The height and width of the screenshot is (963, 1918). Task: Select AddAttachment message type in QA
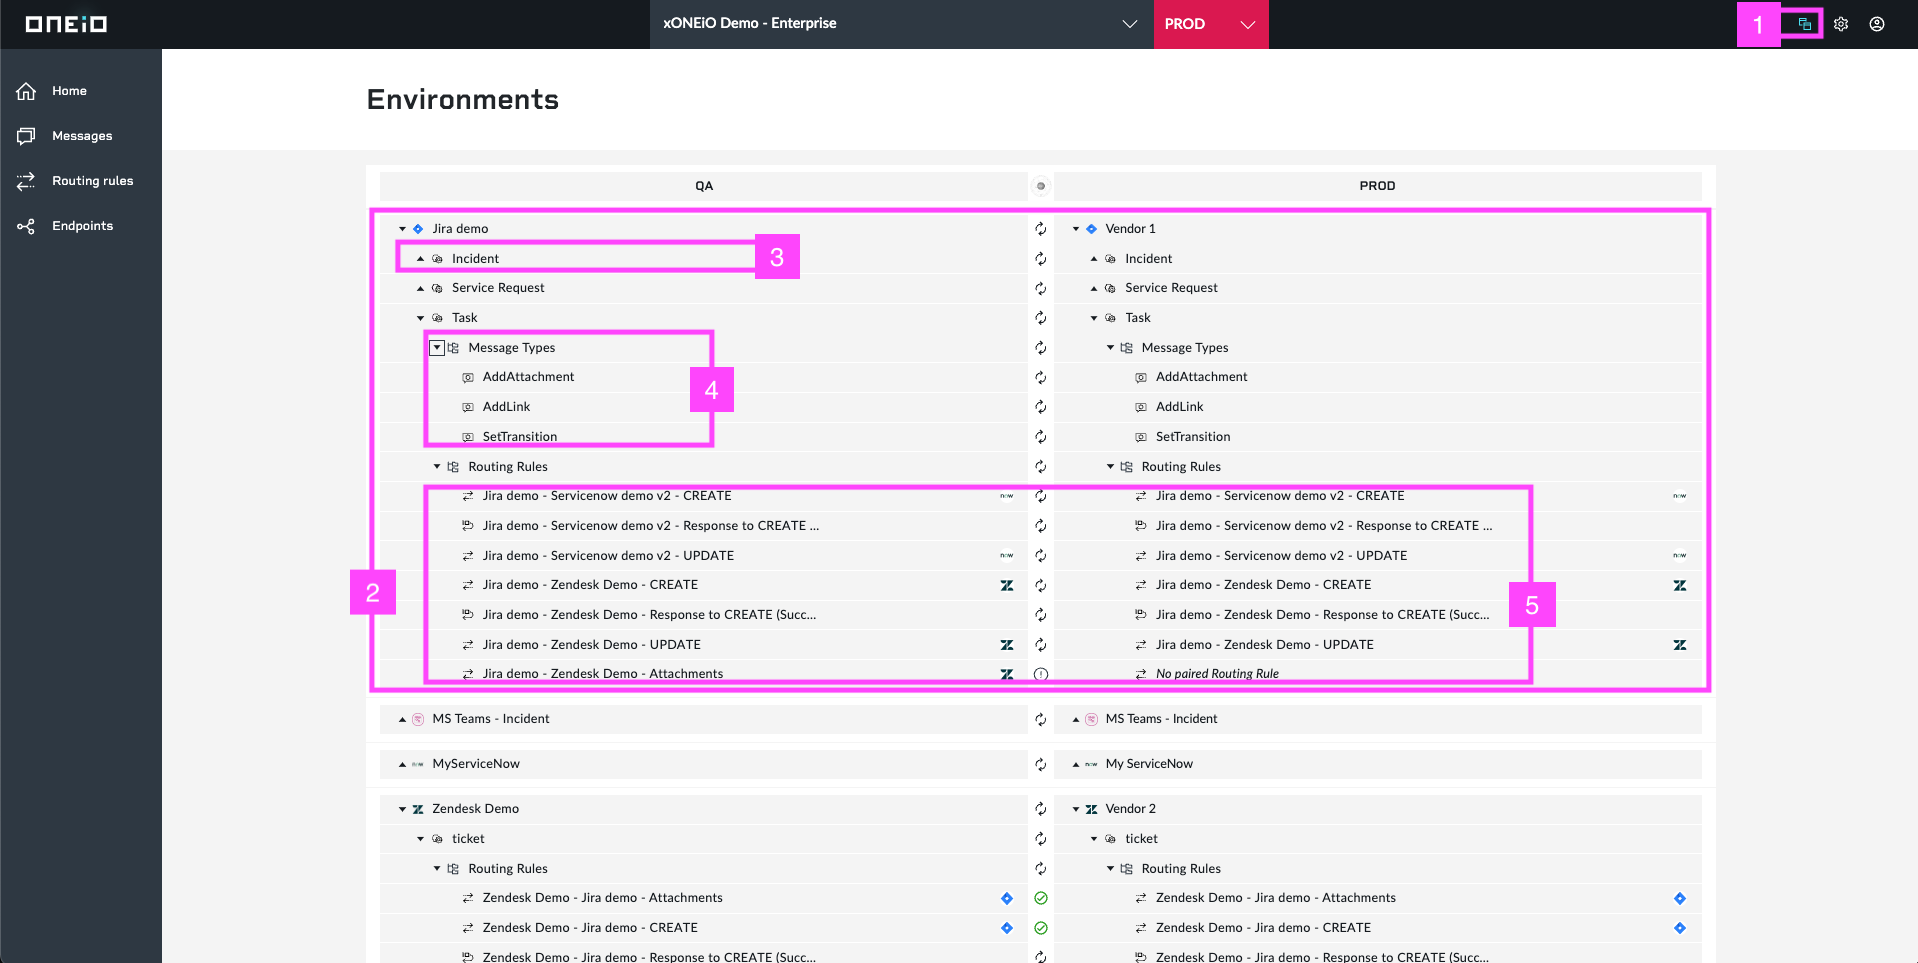tap(528, 377)
